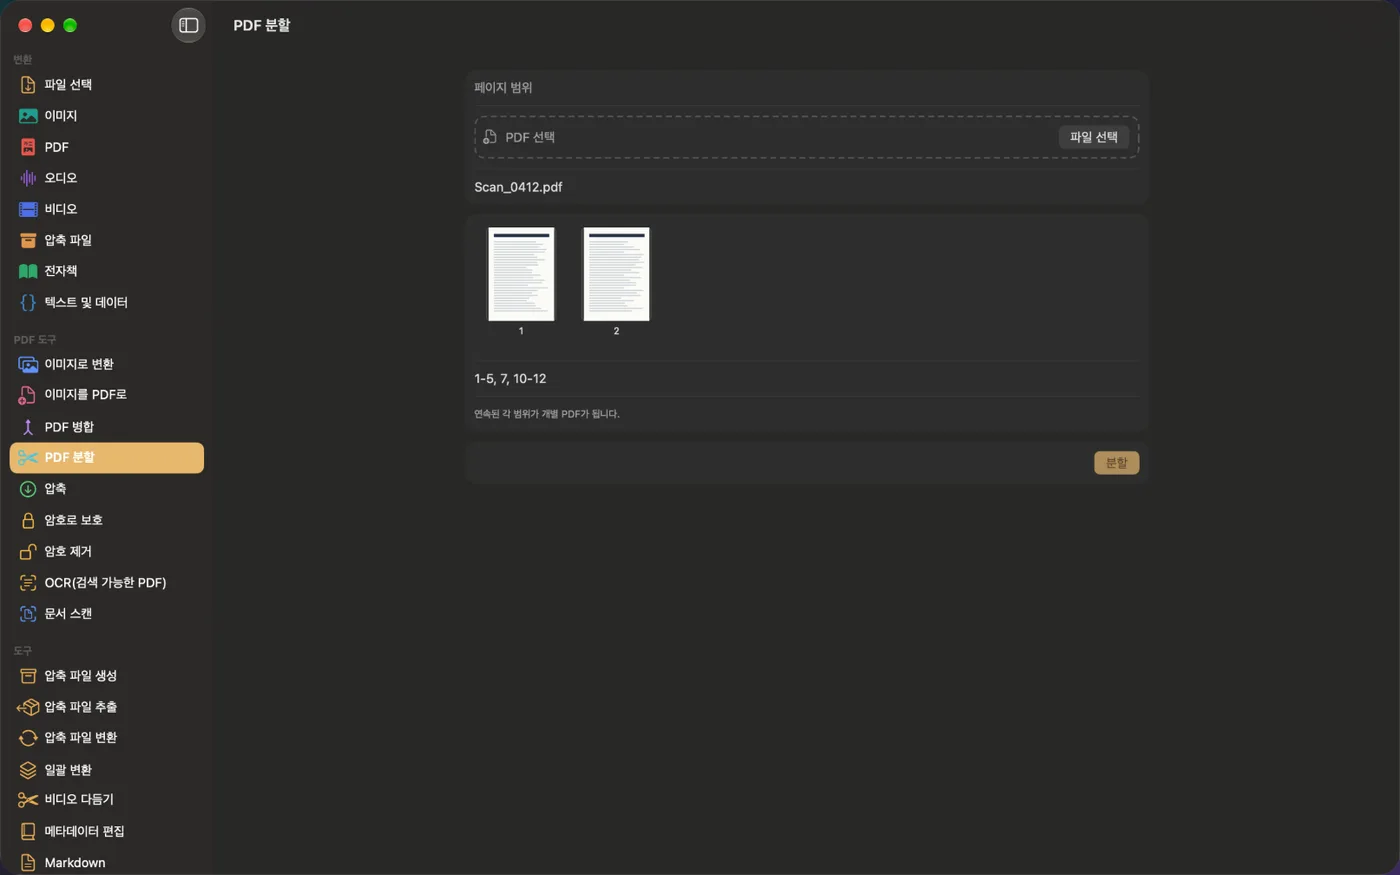Image resolution: width=1400 pixels, height=875 pixels.
Task: Choose PDF 병합 in PDF tools
Action: 106,427
